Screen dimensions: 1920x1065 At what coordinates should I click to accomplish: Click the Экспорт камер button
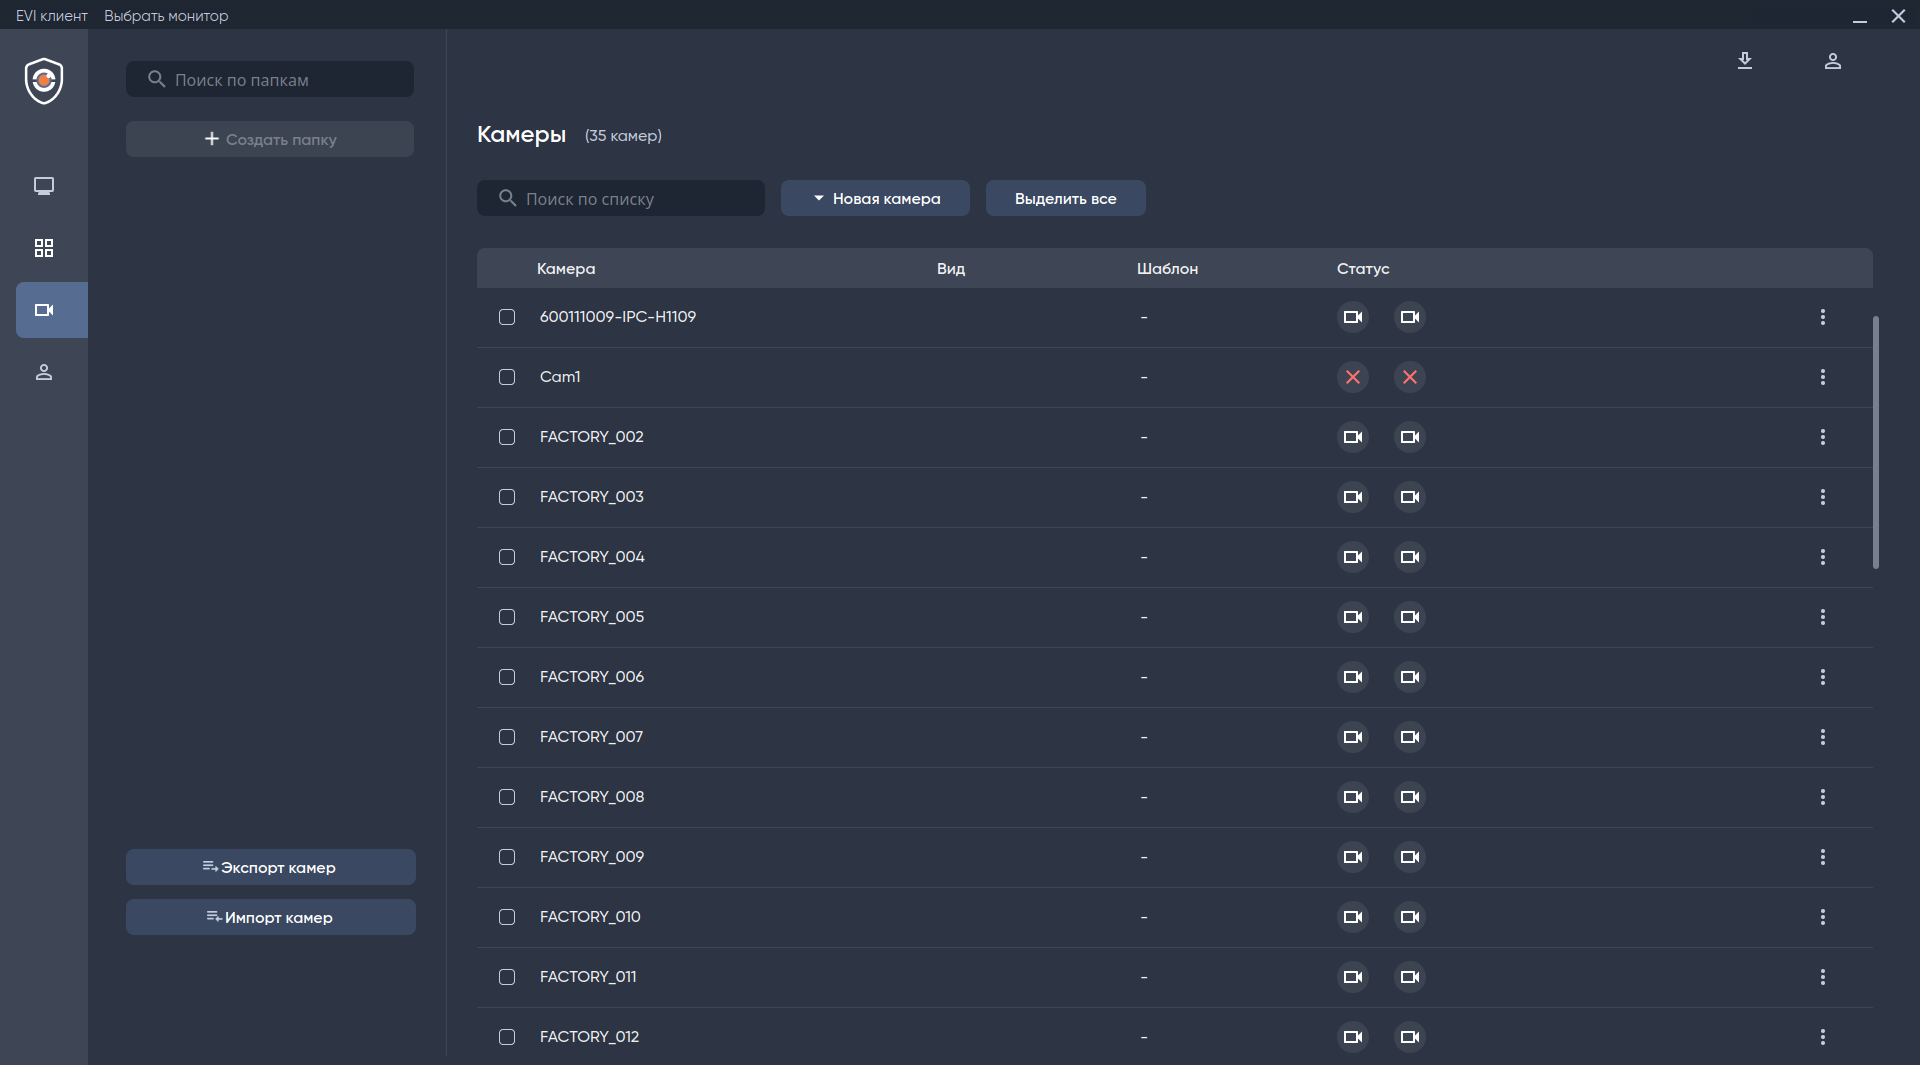270,867
